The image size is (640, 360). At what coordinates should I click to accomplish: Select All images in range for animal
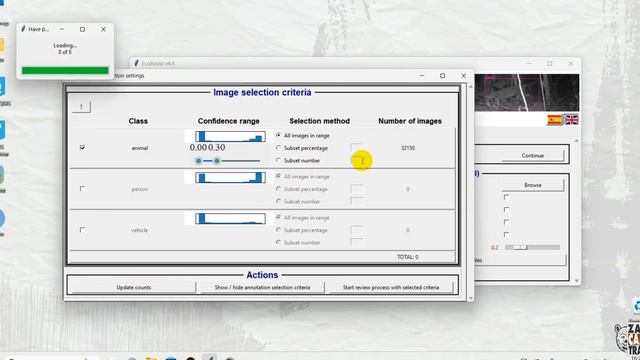point(278,135)
